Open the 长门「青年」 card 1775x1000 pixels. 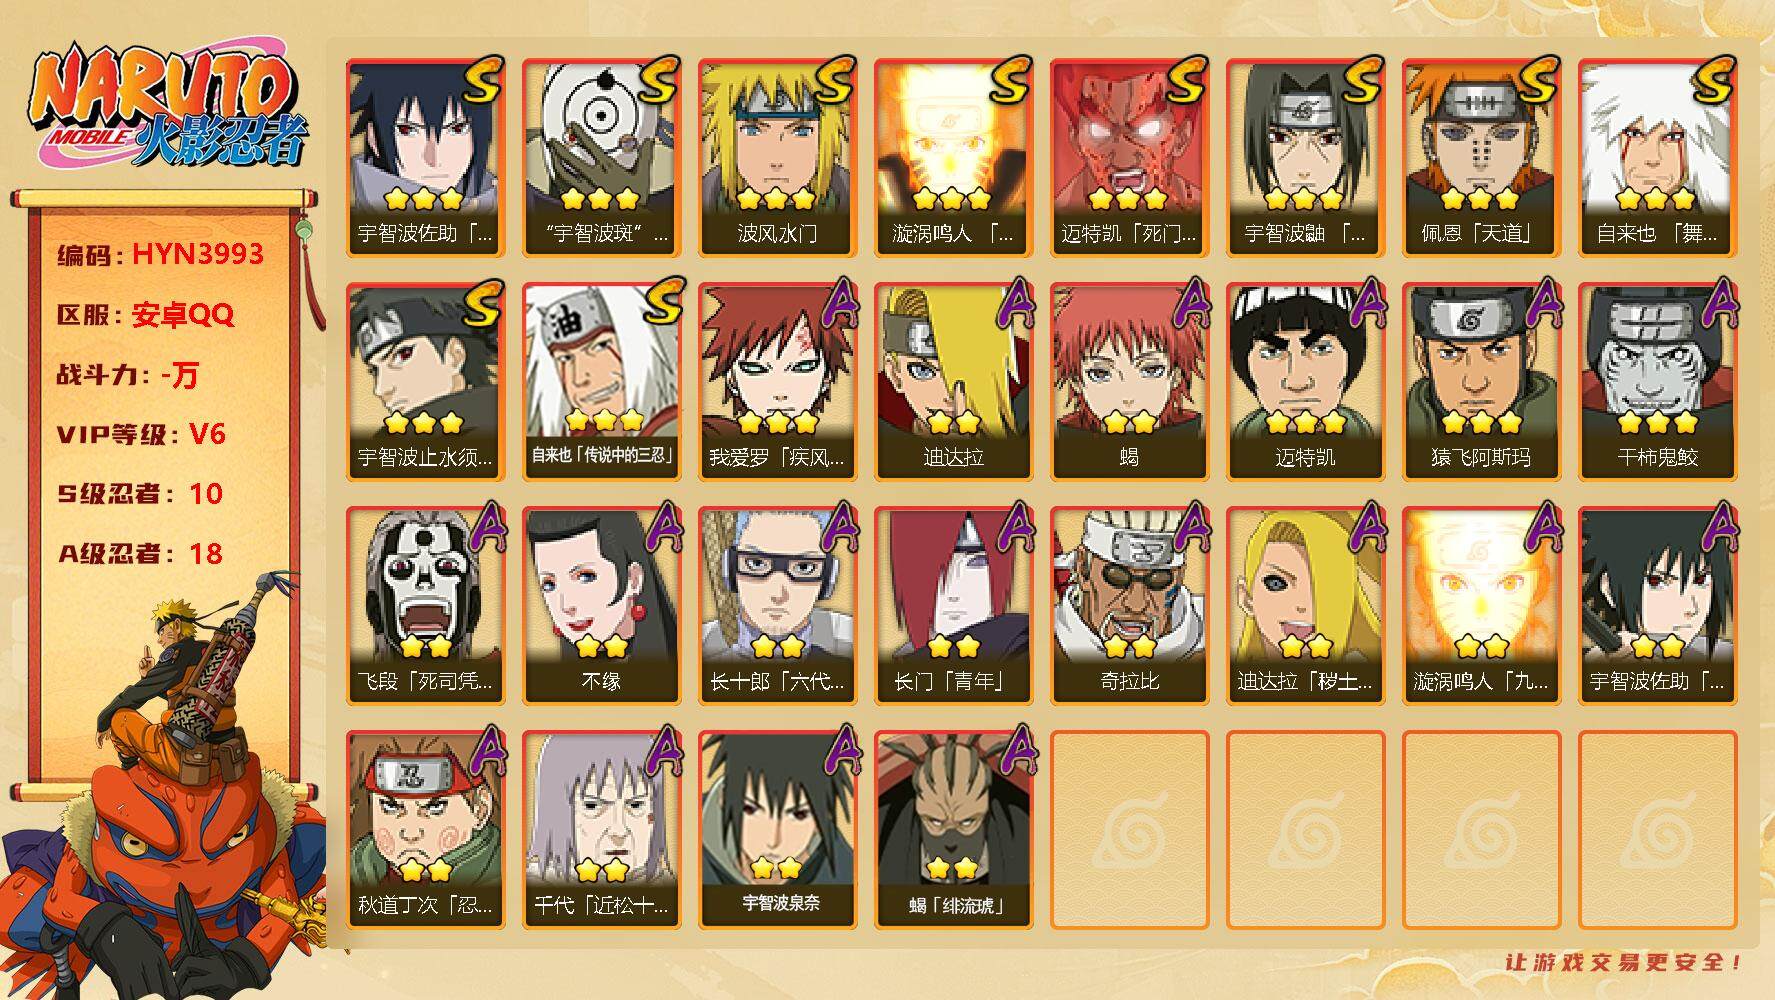pos(953,606)
